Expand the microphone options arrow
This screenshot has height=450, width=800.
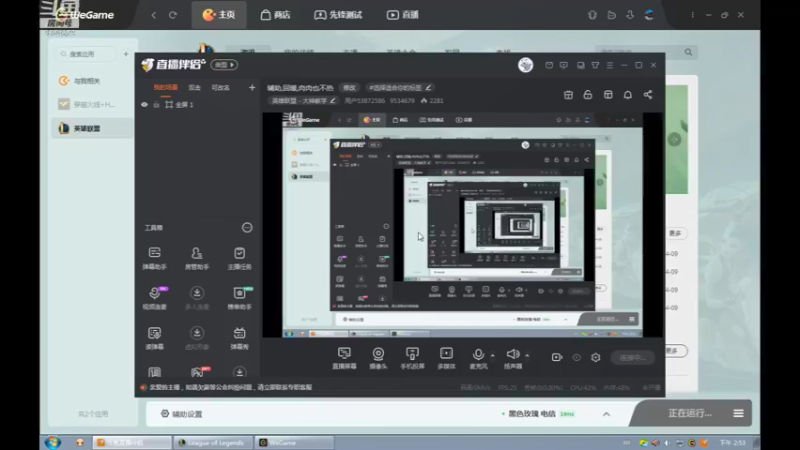tap(492, 355)
